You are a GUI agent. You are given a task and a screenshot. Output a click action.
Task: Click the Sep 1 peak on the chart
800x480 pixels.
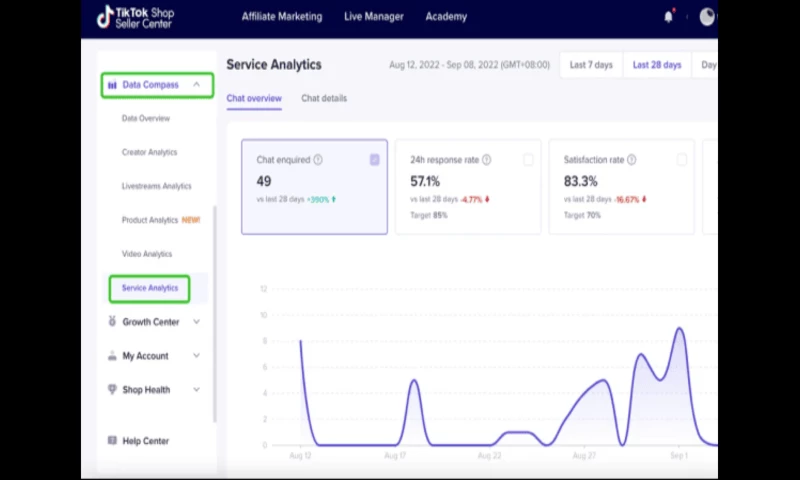click(x=680, y=329)
